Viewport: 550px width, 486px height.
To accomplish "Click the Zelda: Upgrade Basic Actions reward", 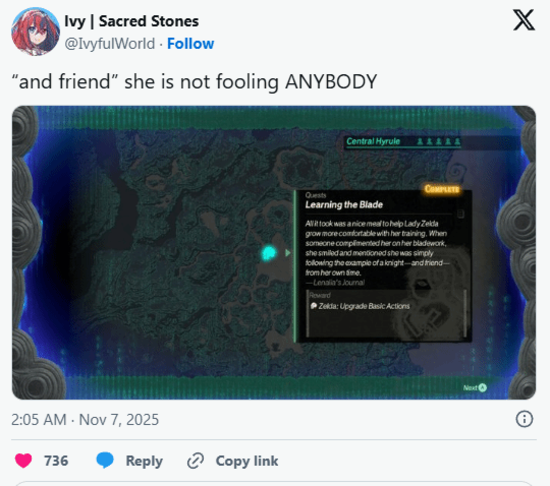I will tap(360, 306).
